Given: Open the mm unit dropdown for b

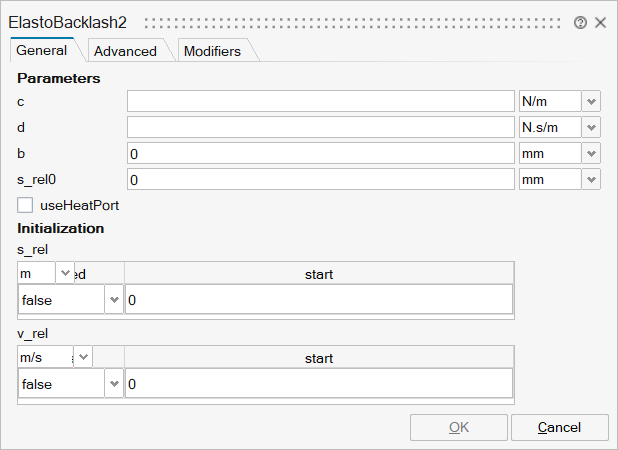Looking at the screenshot, I should click(591, 153).
